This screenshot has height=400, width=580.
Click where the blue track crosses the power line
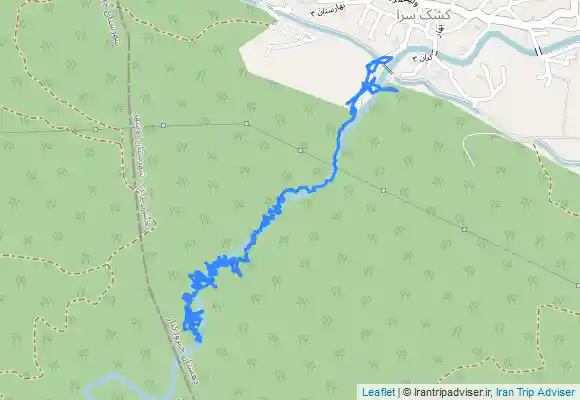[x=336, y=168]
